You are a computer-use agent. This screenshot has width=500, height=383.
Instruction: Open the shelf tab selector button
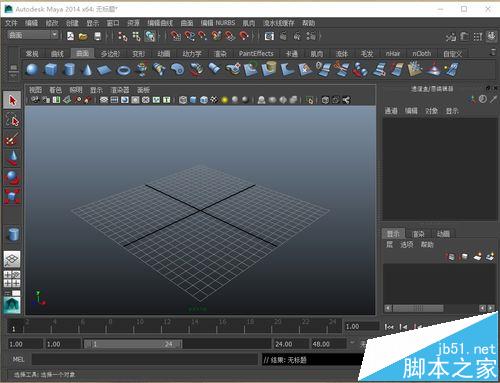tap(13, 68)
